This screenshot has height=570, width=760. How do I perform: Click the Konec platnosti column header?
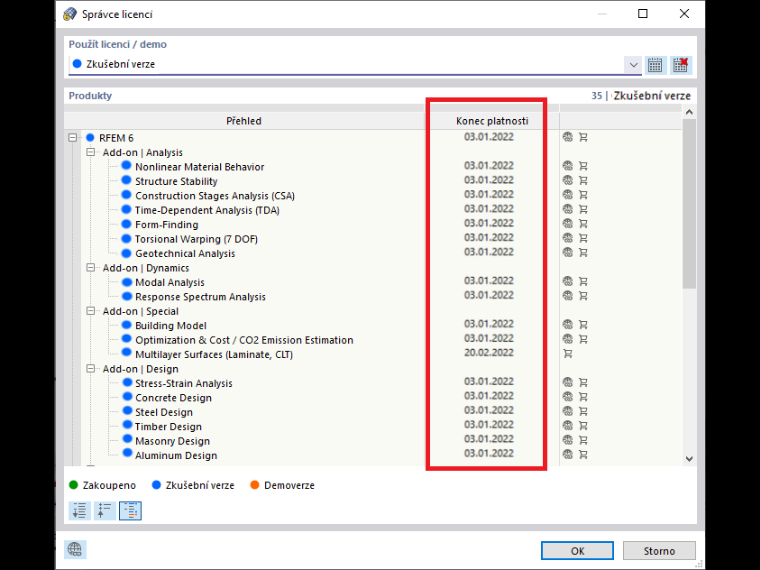(x=492, y=121)
